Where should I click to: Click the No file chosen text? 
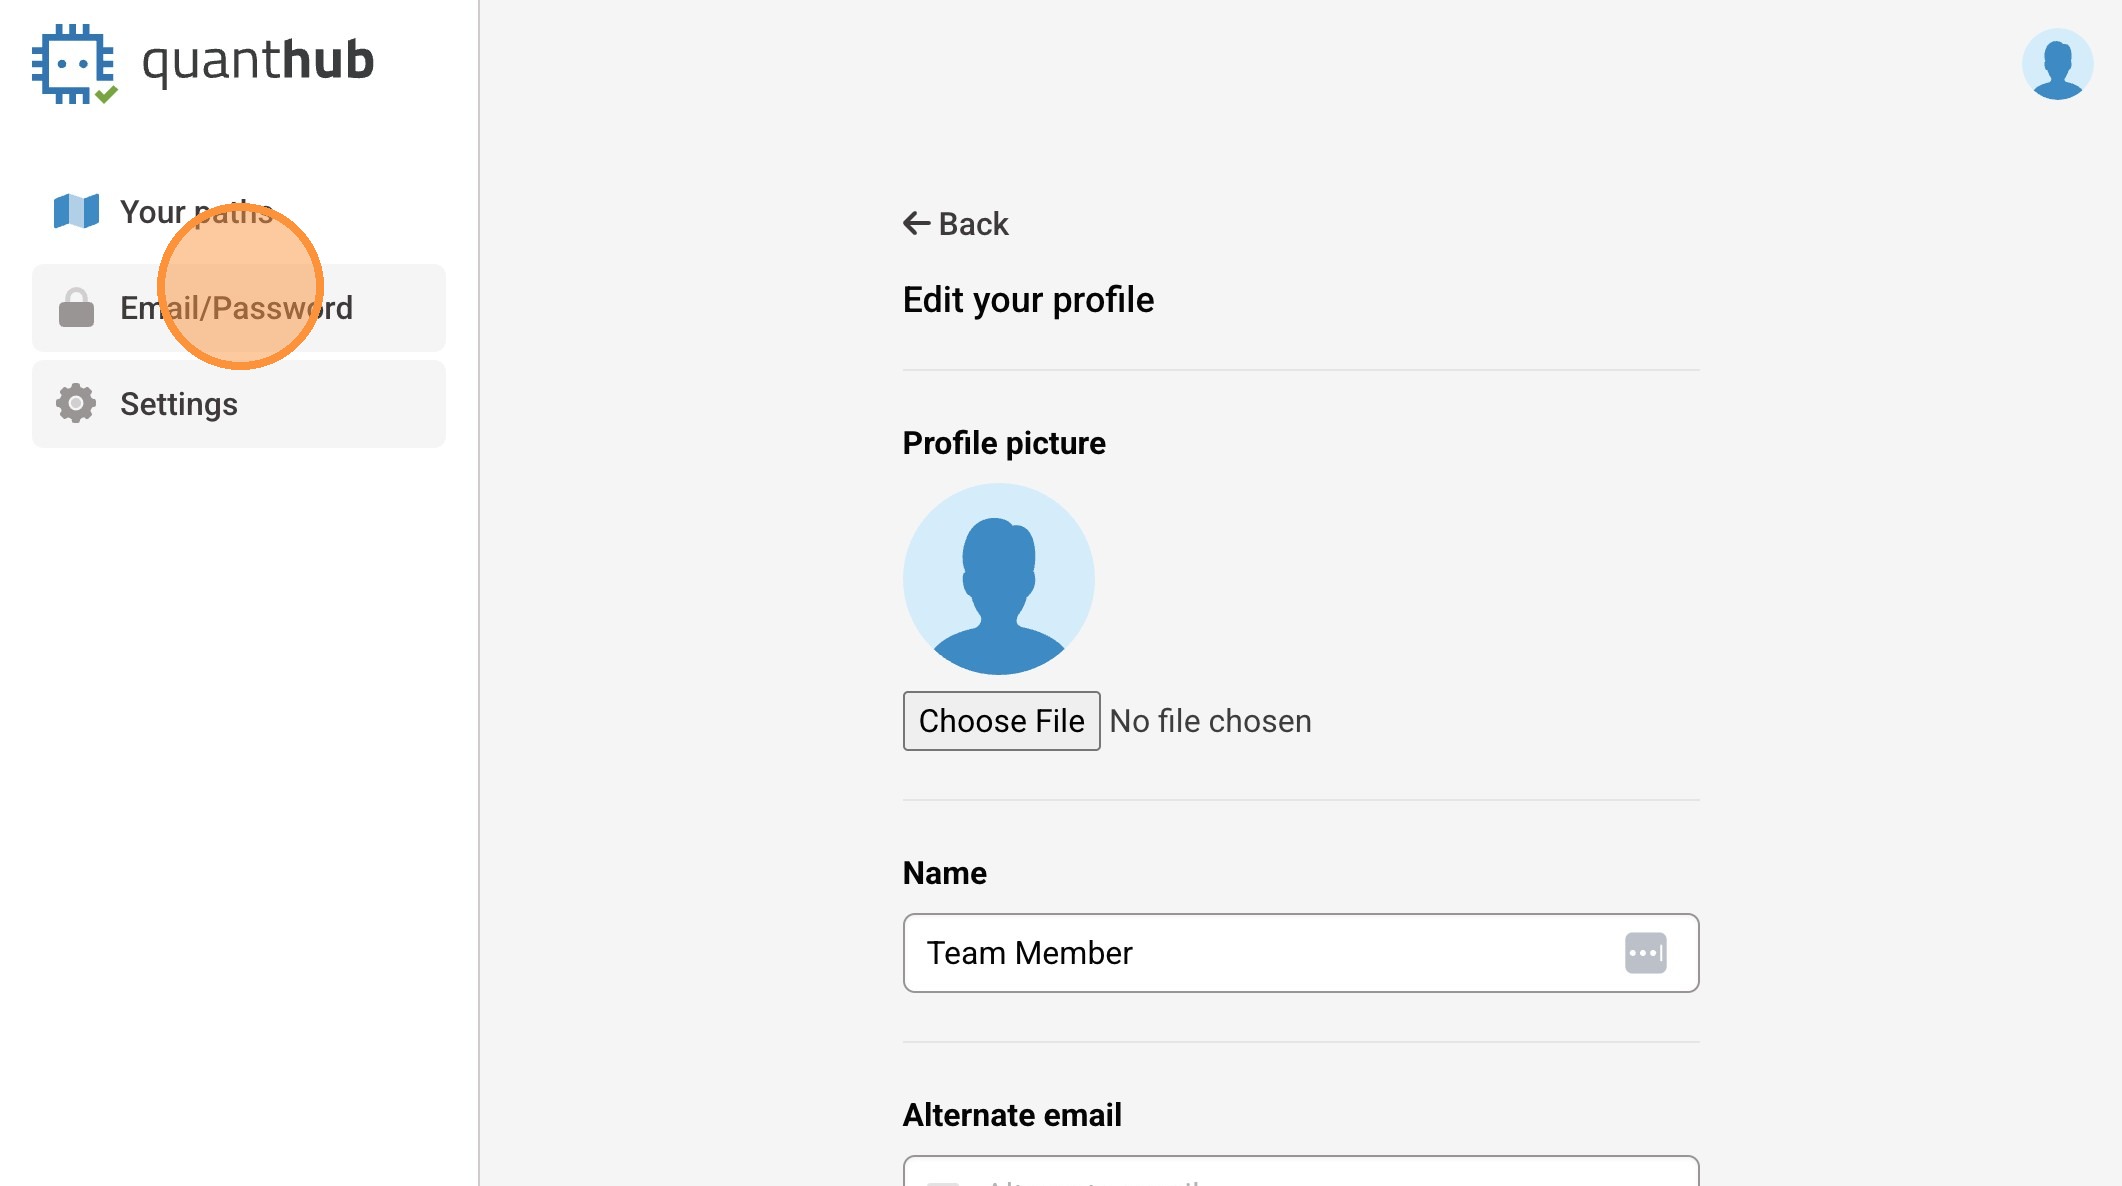tap(1210, 721)
